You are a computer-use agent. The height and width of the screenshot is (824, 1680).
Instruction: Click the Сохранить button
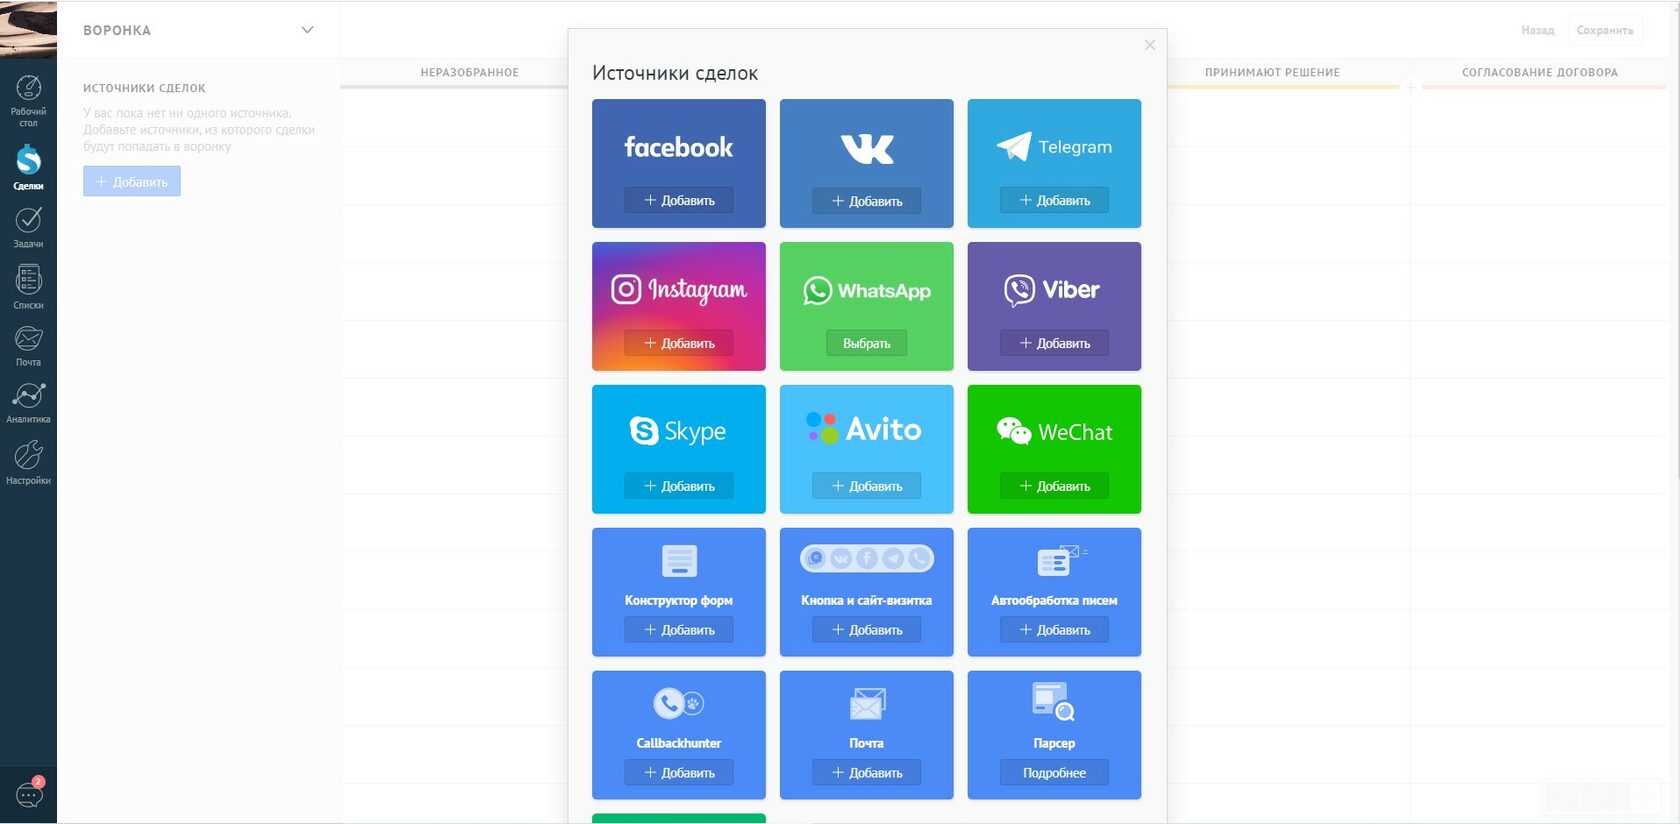pyautogui.click(x=1605, y=30)
